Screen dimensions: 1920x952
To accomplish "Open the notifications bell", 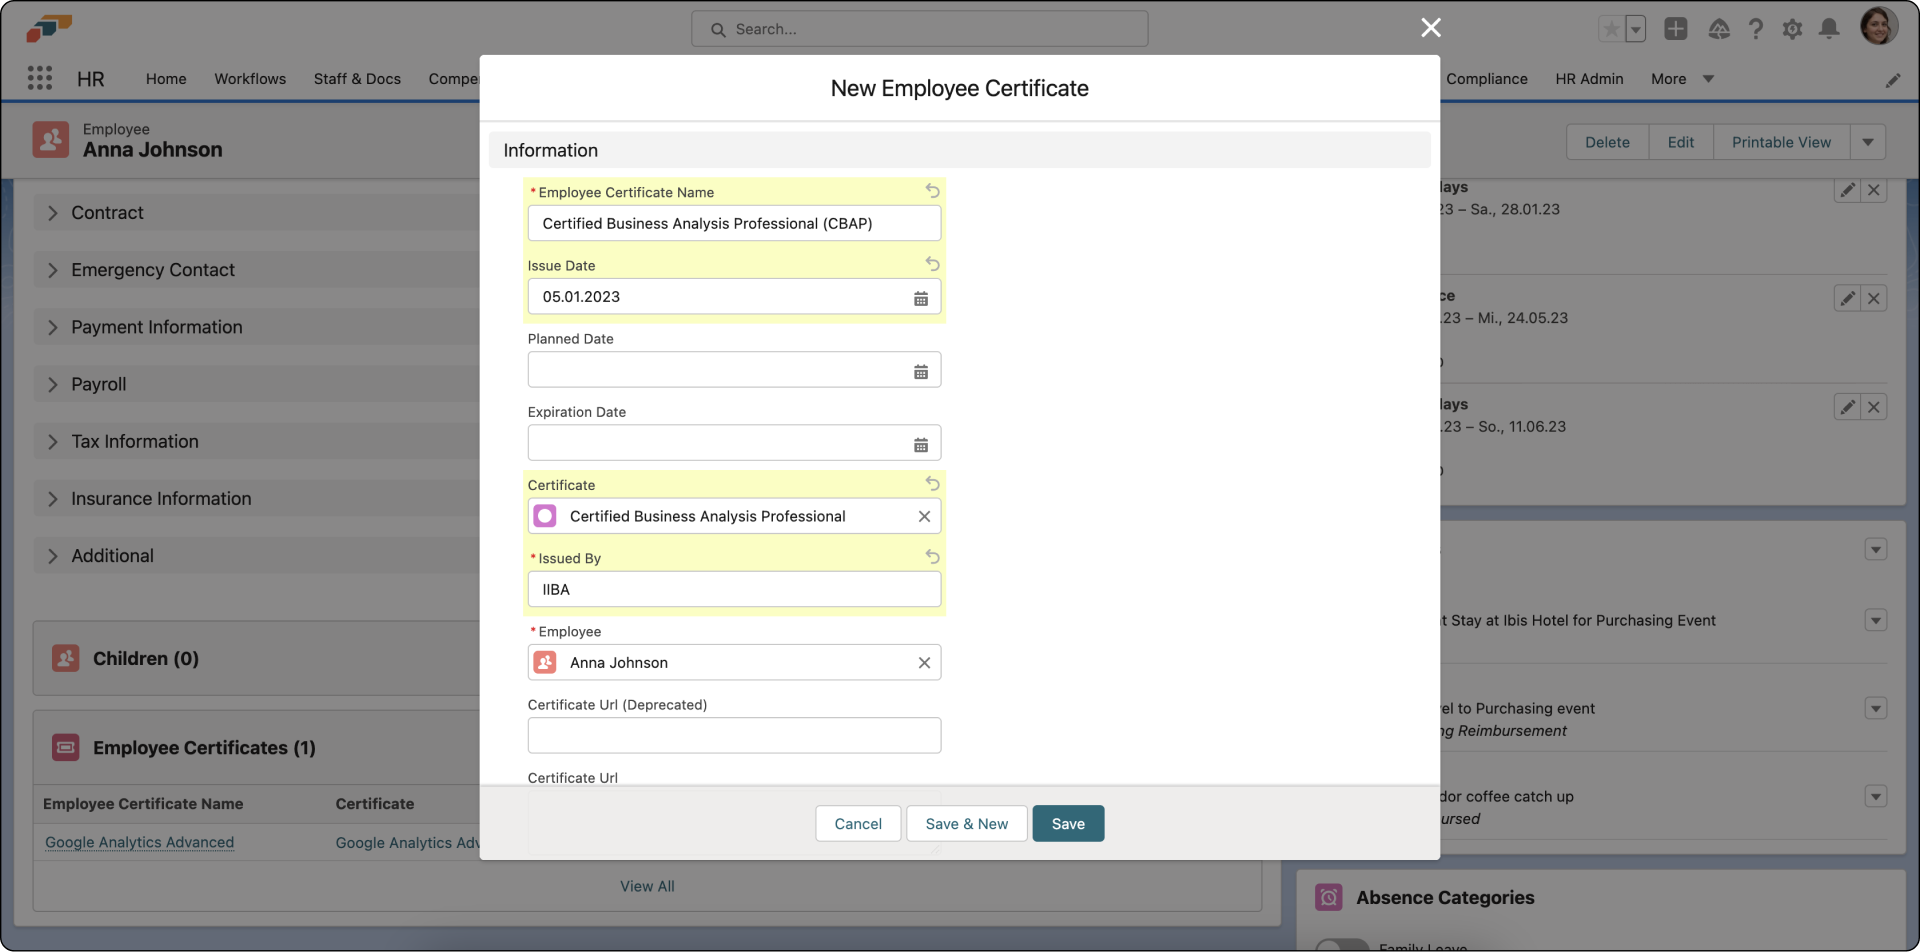I will [x=1829, y=29].
